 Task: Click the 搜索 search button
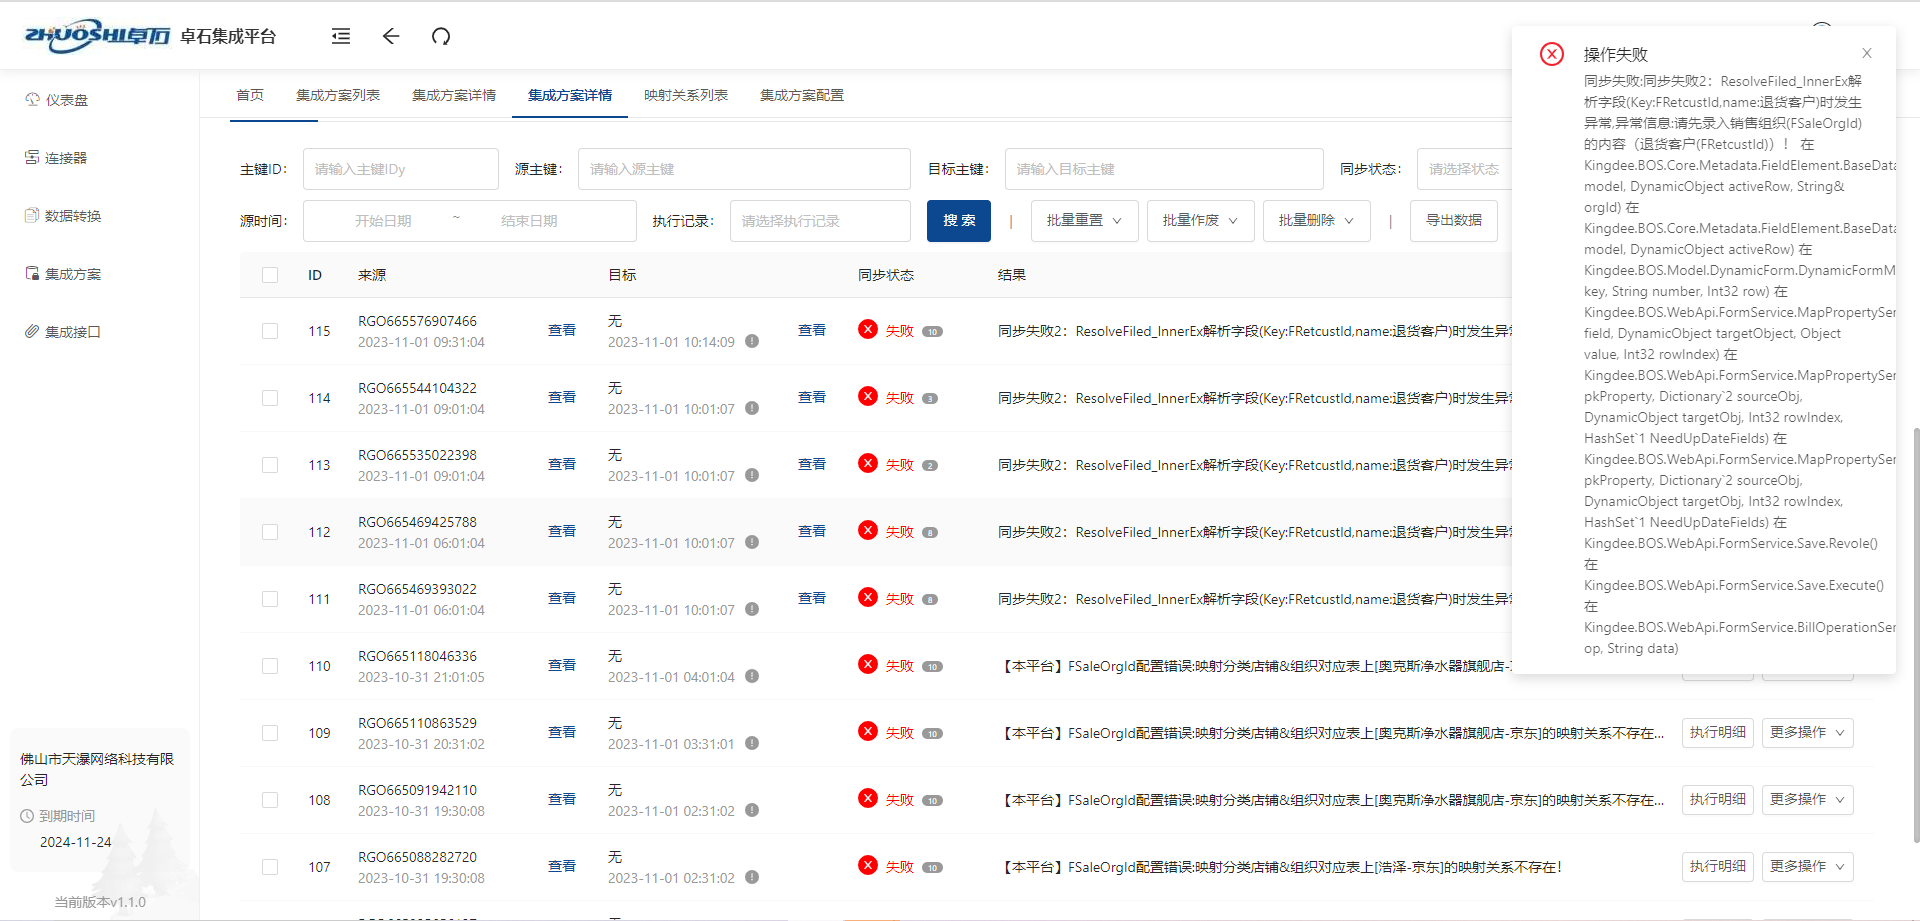tap(958, 221)
